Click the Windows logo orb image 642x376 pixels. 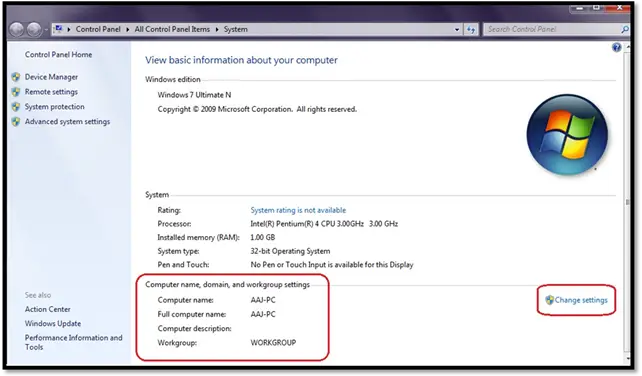[567, 135]
